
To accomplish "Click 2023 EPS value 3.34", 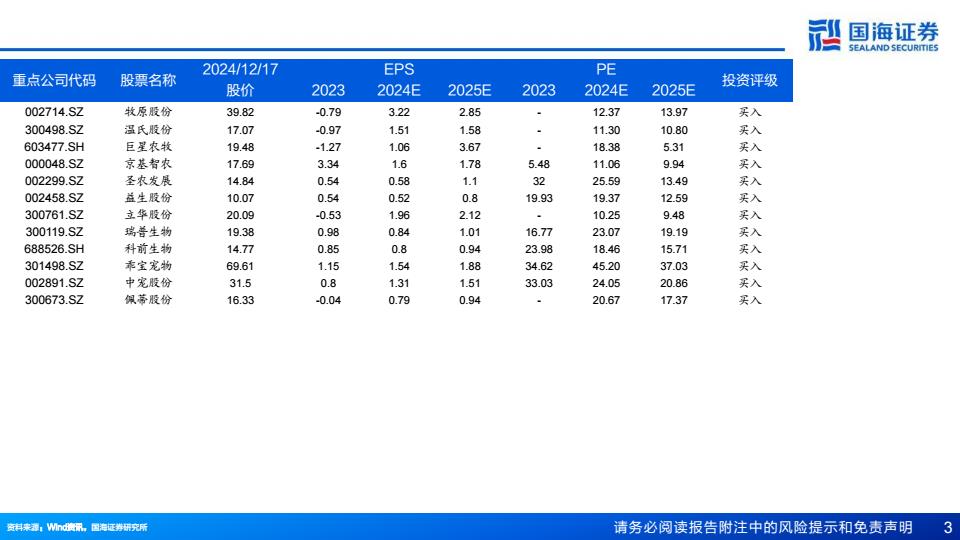I will 328,164.
